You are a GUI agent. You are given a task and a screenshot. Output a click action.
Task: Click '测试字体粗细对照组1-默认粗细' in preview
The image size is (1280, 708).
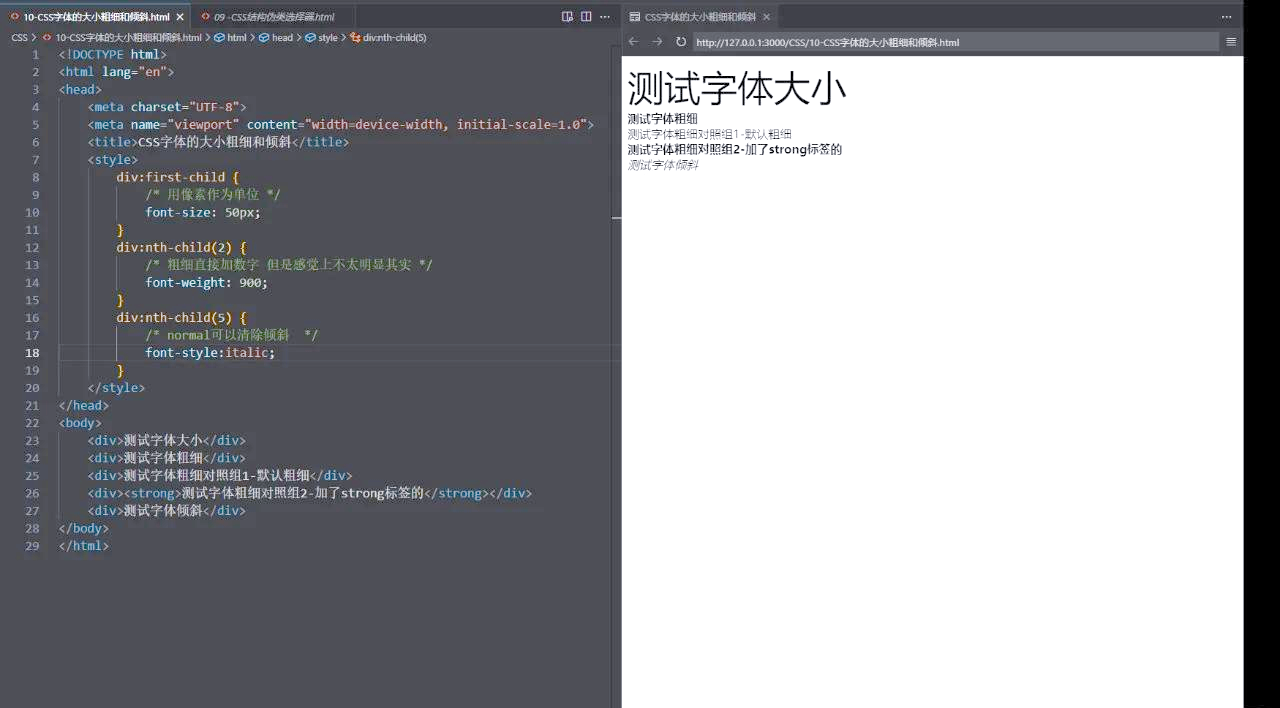(x=709, y=134)
